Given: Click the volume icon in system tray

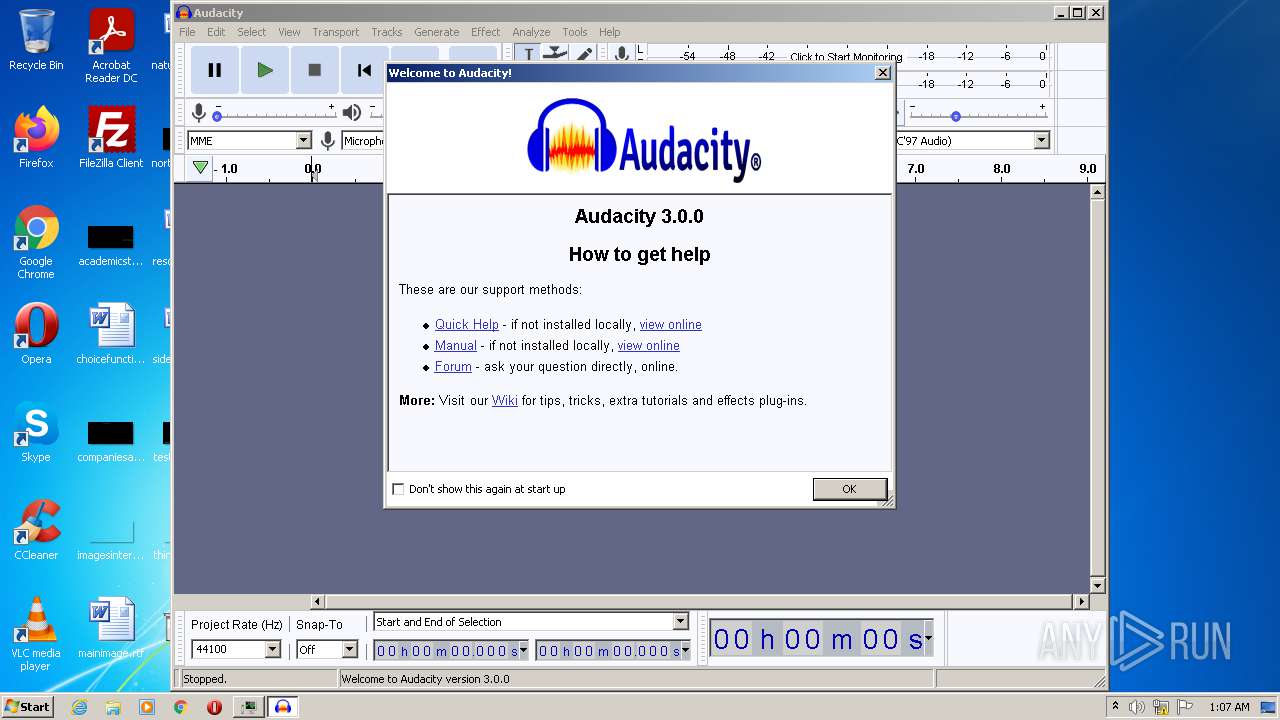Looking at the screenshot, I should tap(1137, 707).
